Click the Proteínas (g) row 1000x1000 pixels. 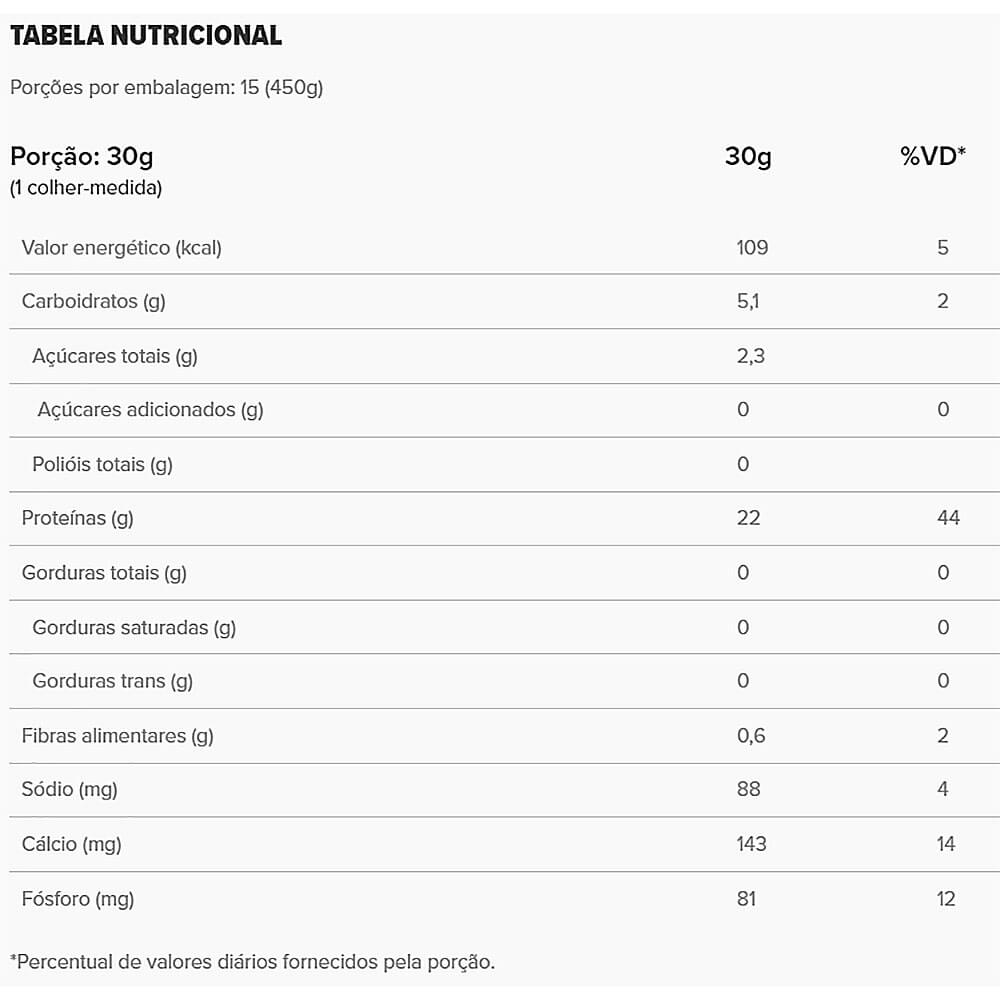tap(78, 518)
